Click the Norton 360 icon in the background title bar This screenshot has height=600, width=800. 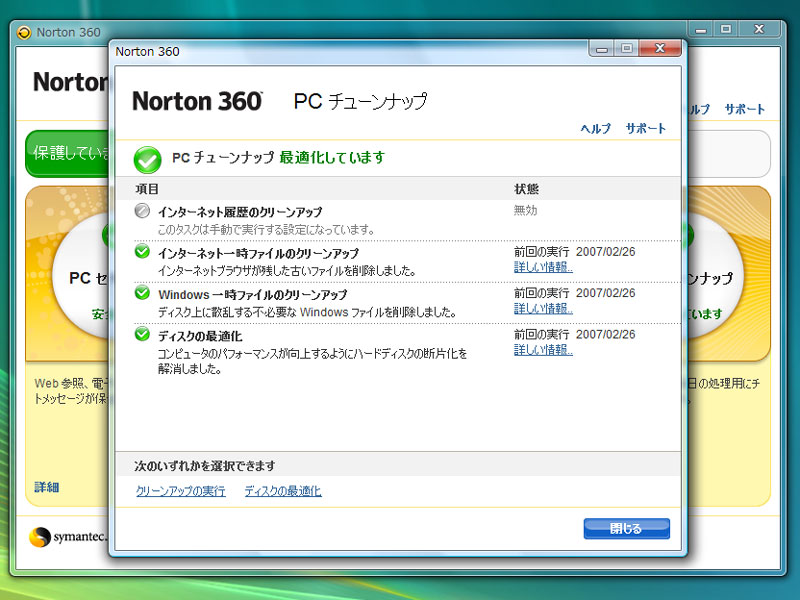tap(24, 31)
